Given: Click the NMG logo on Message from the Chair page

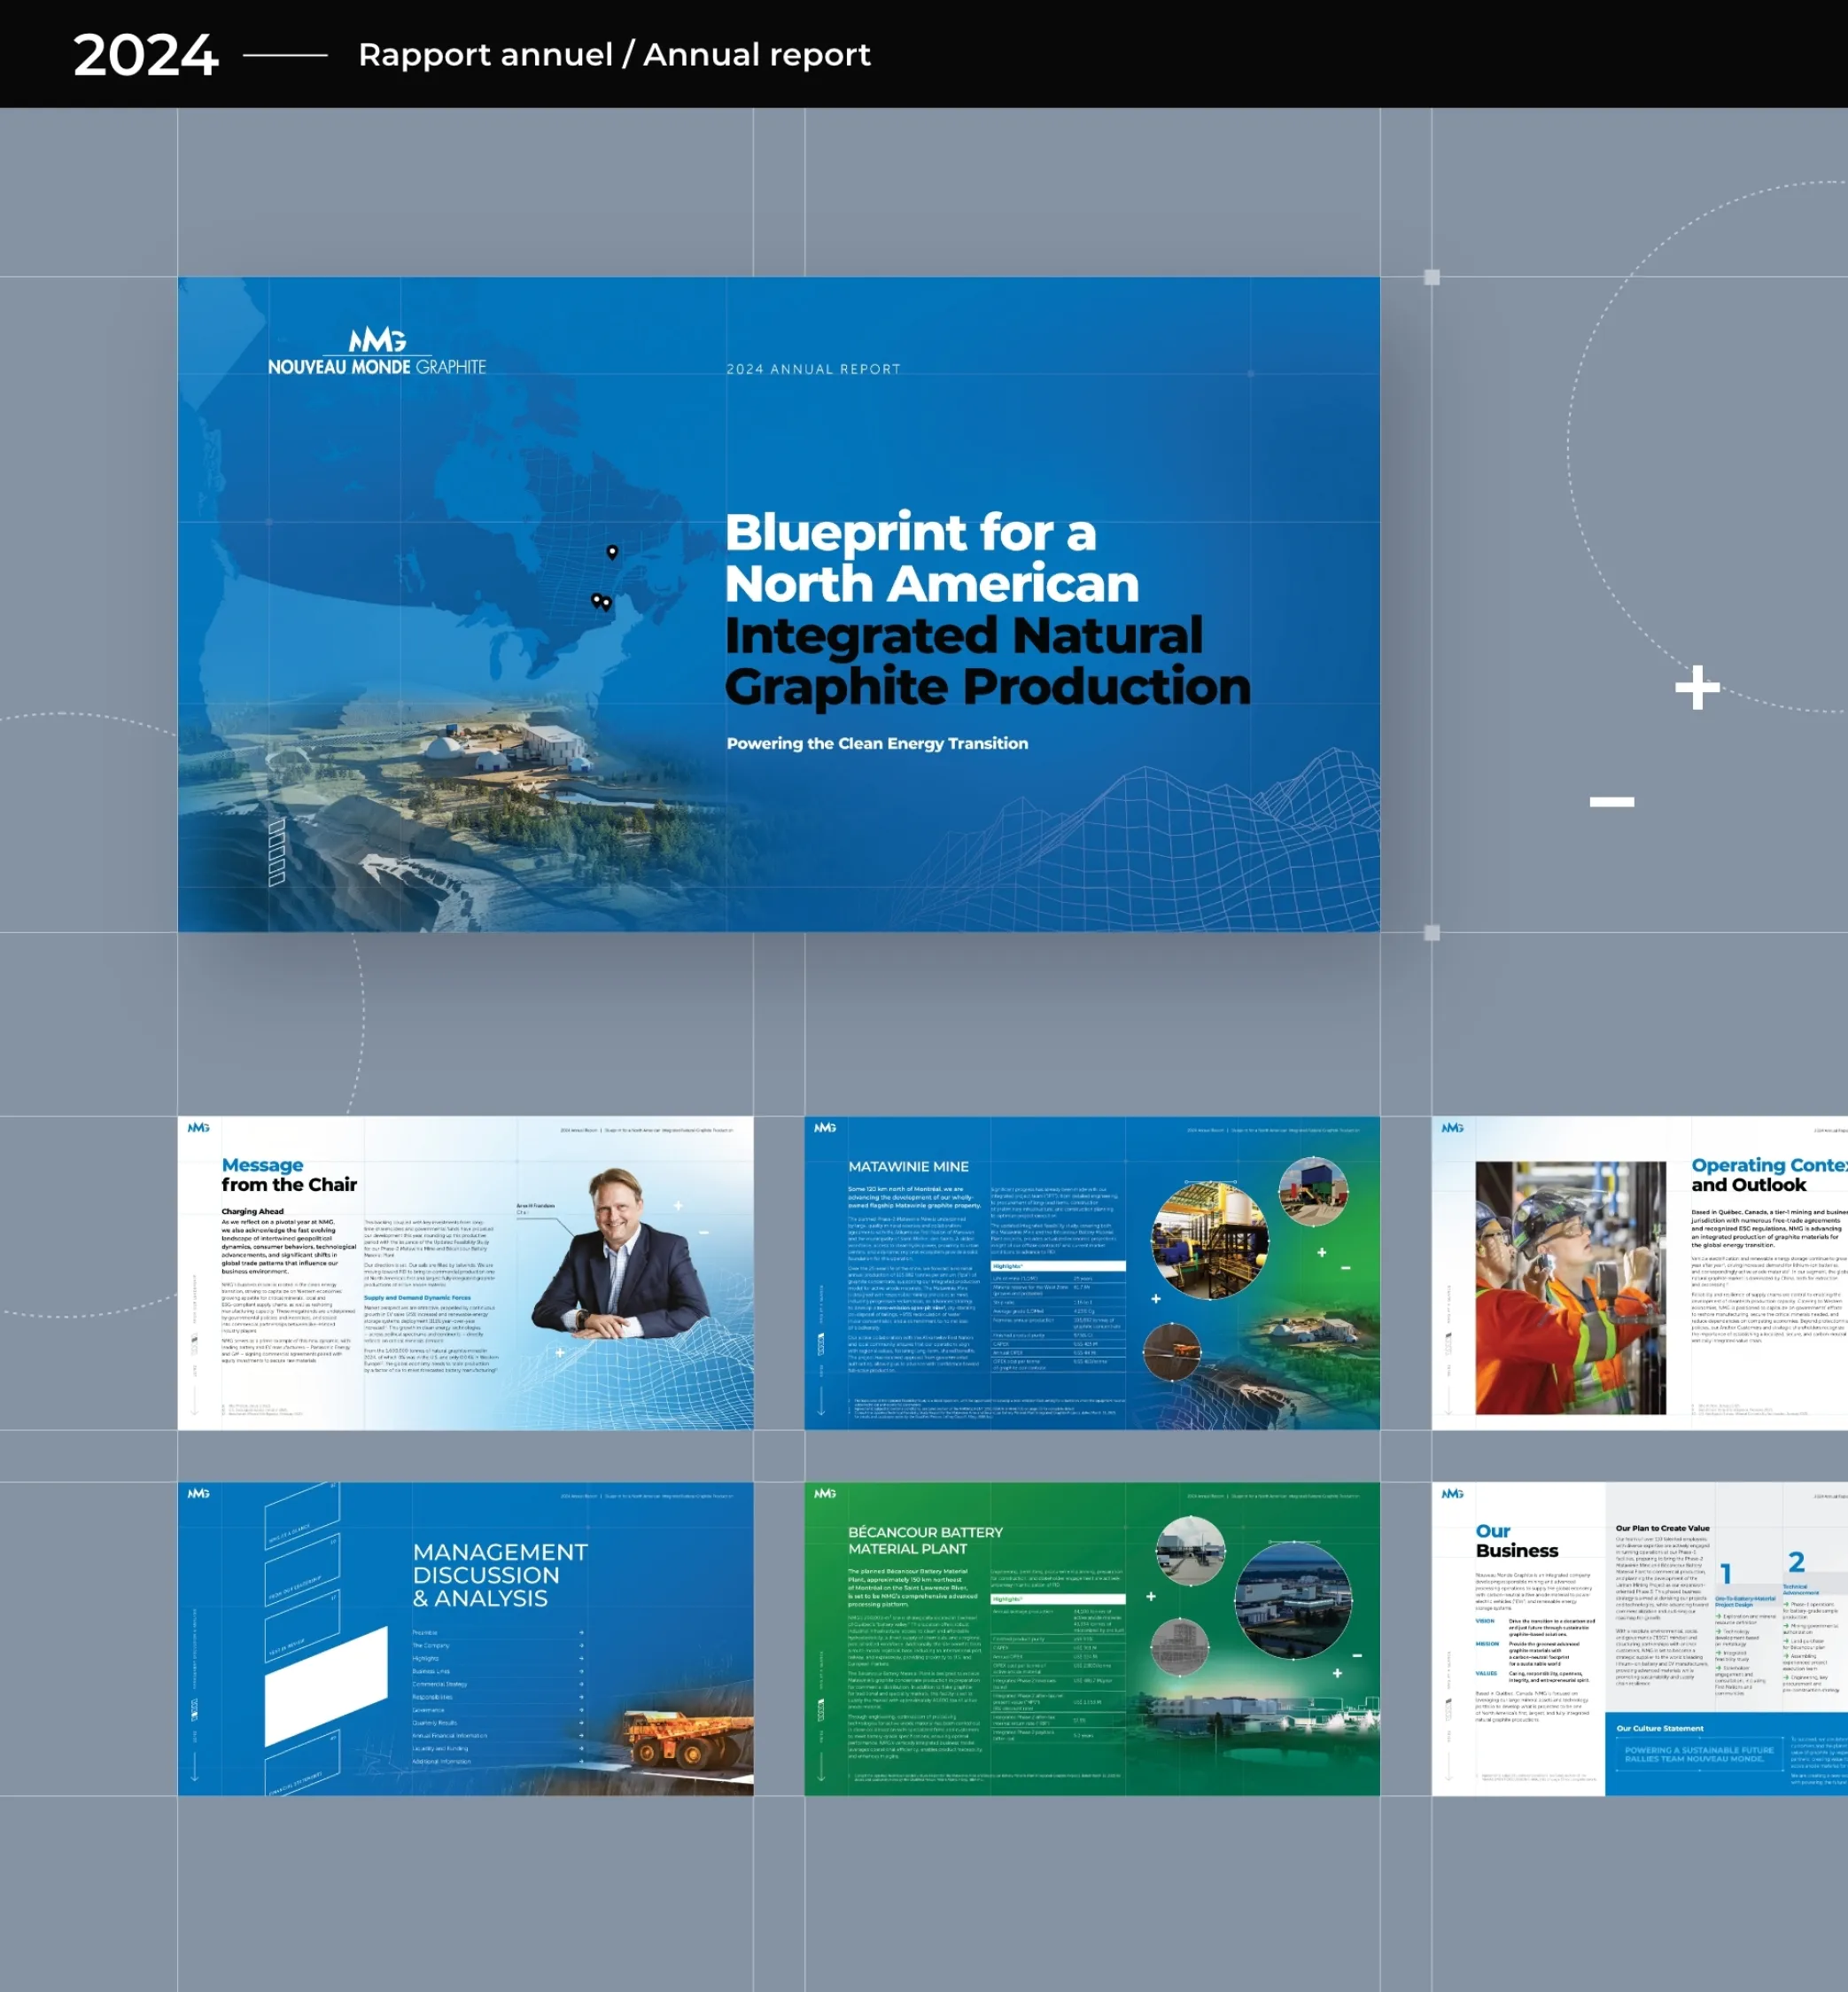Looking at the screenshot, I should click(198, 1127).
